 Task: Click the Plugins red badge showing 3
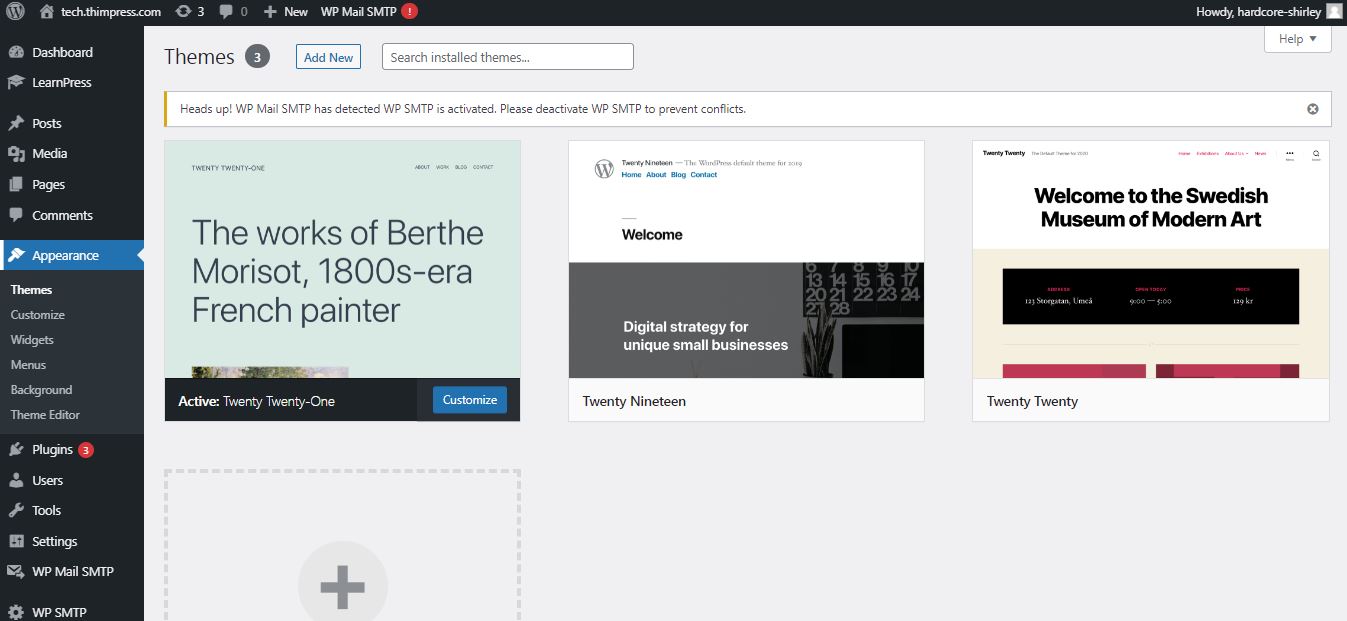(86, 450)
